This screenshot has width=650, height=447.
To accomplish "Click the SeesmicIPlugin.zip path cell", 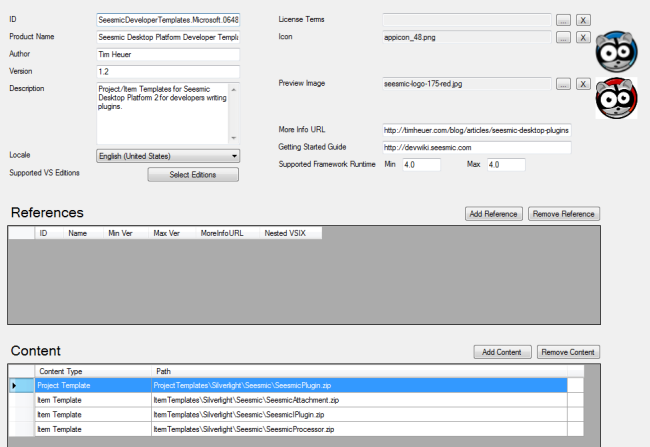I will 359,415.
